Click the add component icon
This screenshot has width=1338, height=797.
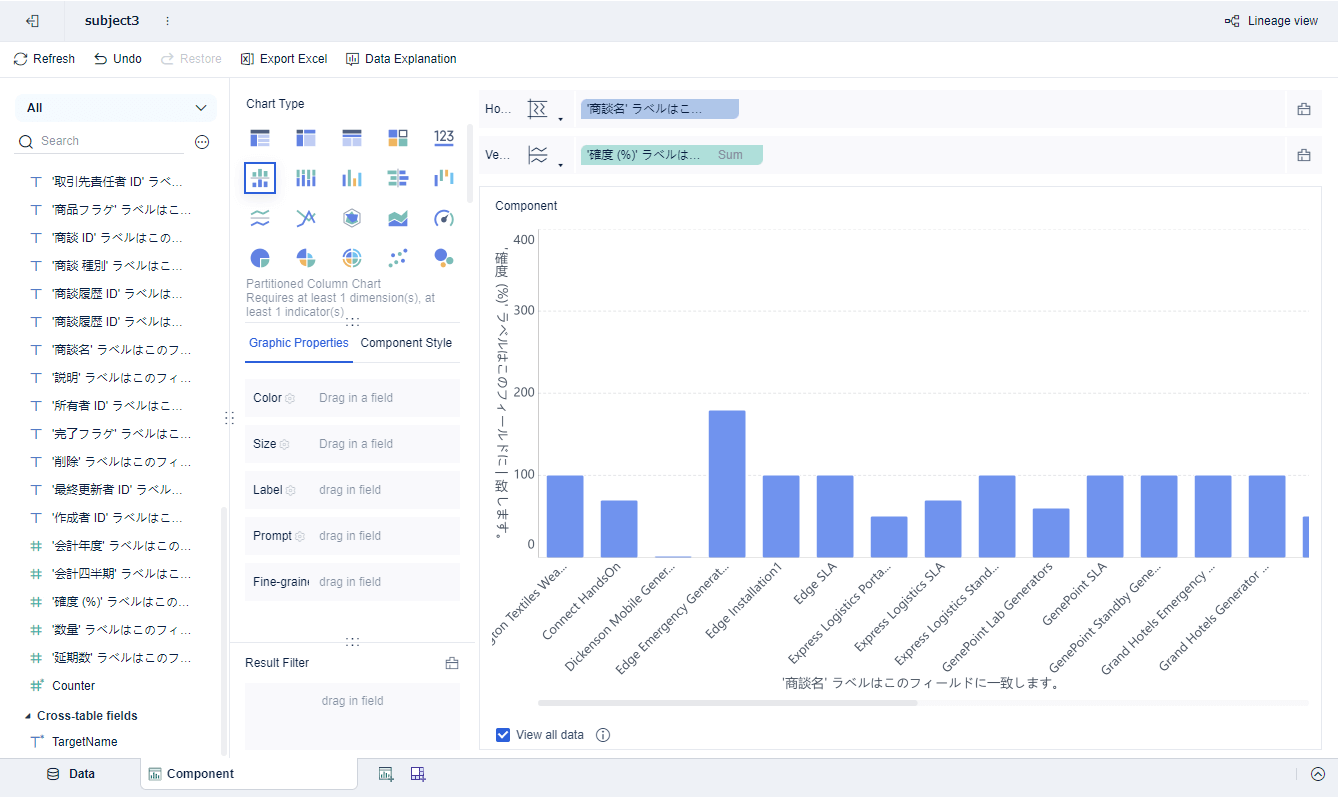[x=386, y=774]
